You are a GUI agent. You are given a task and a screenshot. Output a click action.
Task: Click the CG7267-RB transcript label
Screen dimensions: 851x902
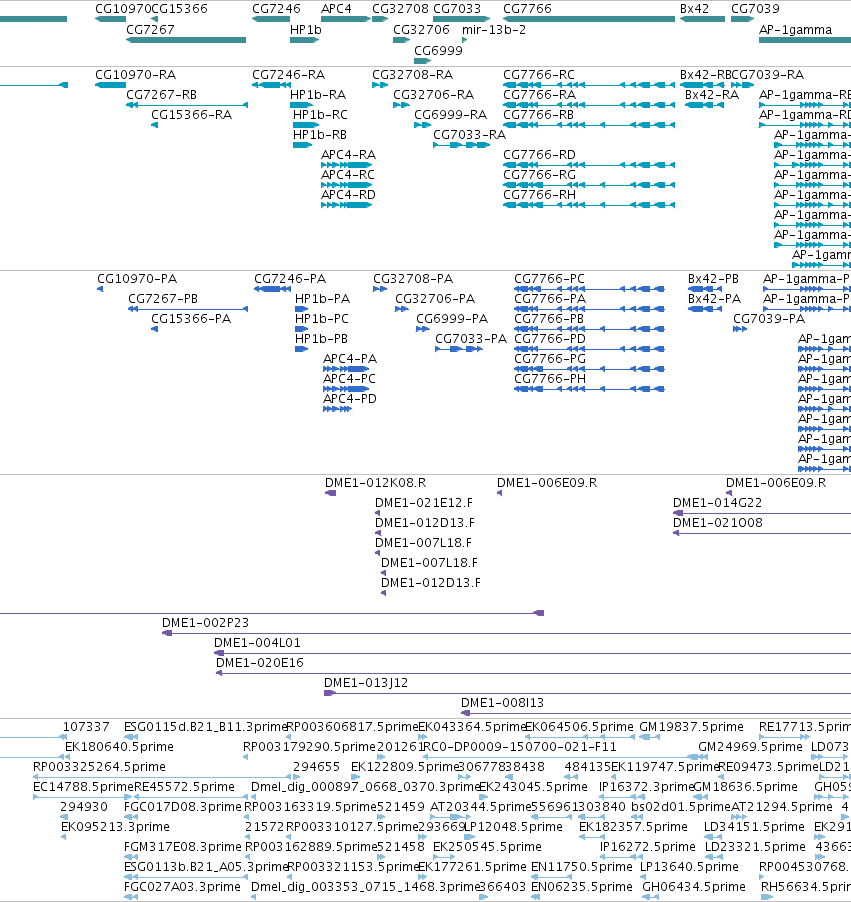[161, 95]
